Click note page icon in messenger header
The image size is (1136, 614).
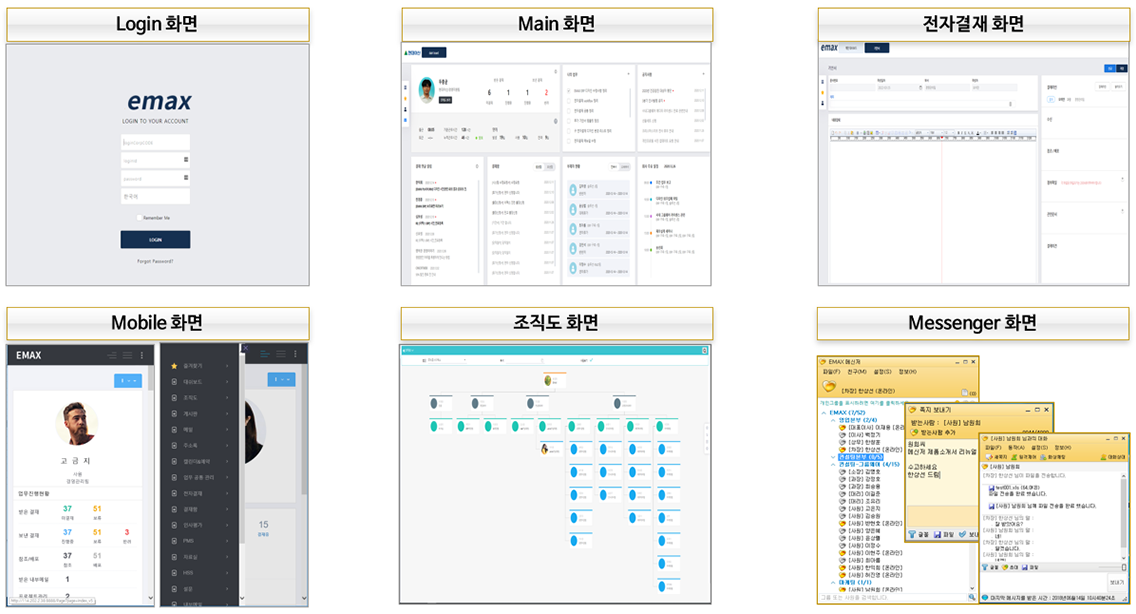[x=965, y=392]
